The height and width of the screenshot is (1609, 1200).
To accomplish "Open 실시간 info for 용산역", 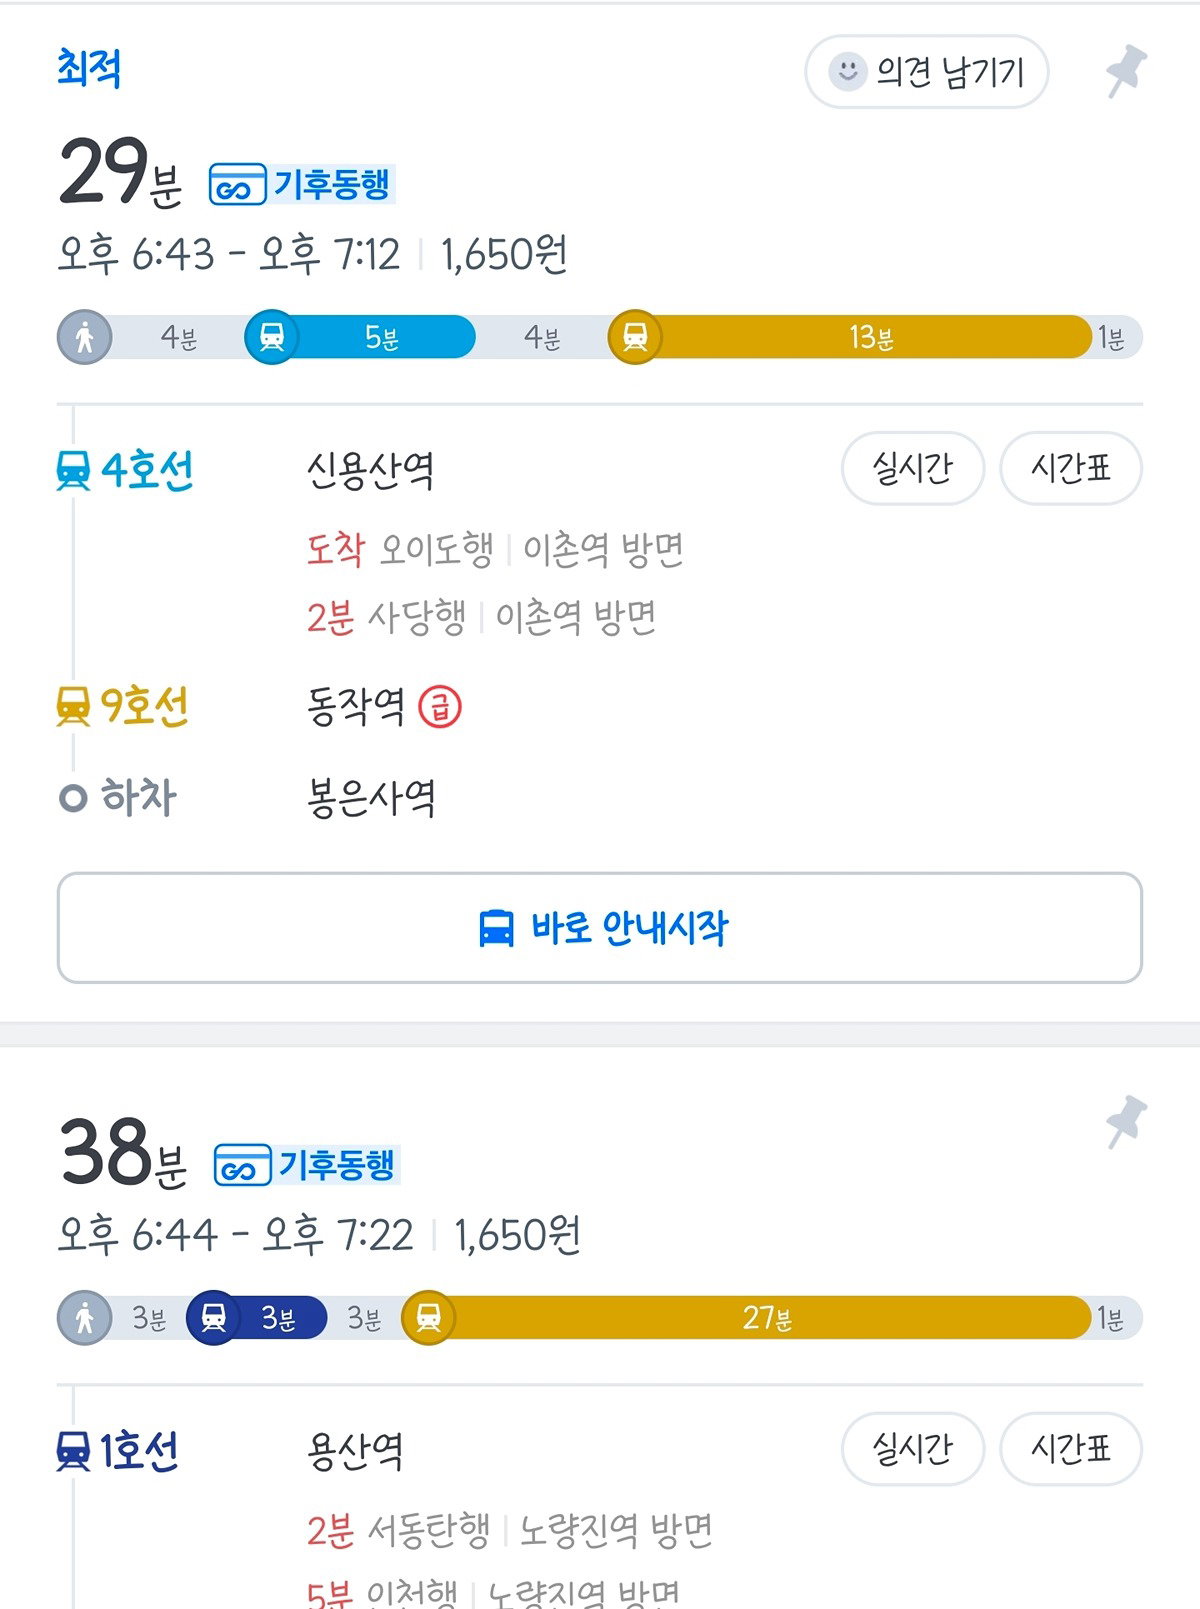I will 913,1449.
